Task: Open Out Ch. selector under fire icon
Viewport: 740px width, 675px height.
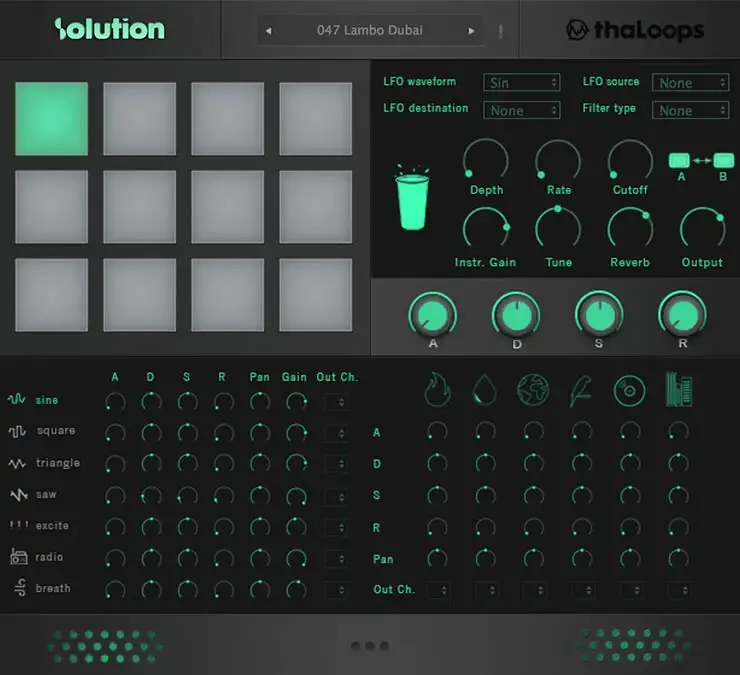Action: coord(438,590)
